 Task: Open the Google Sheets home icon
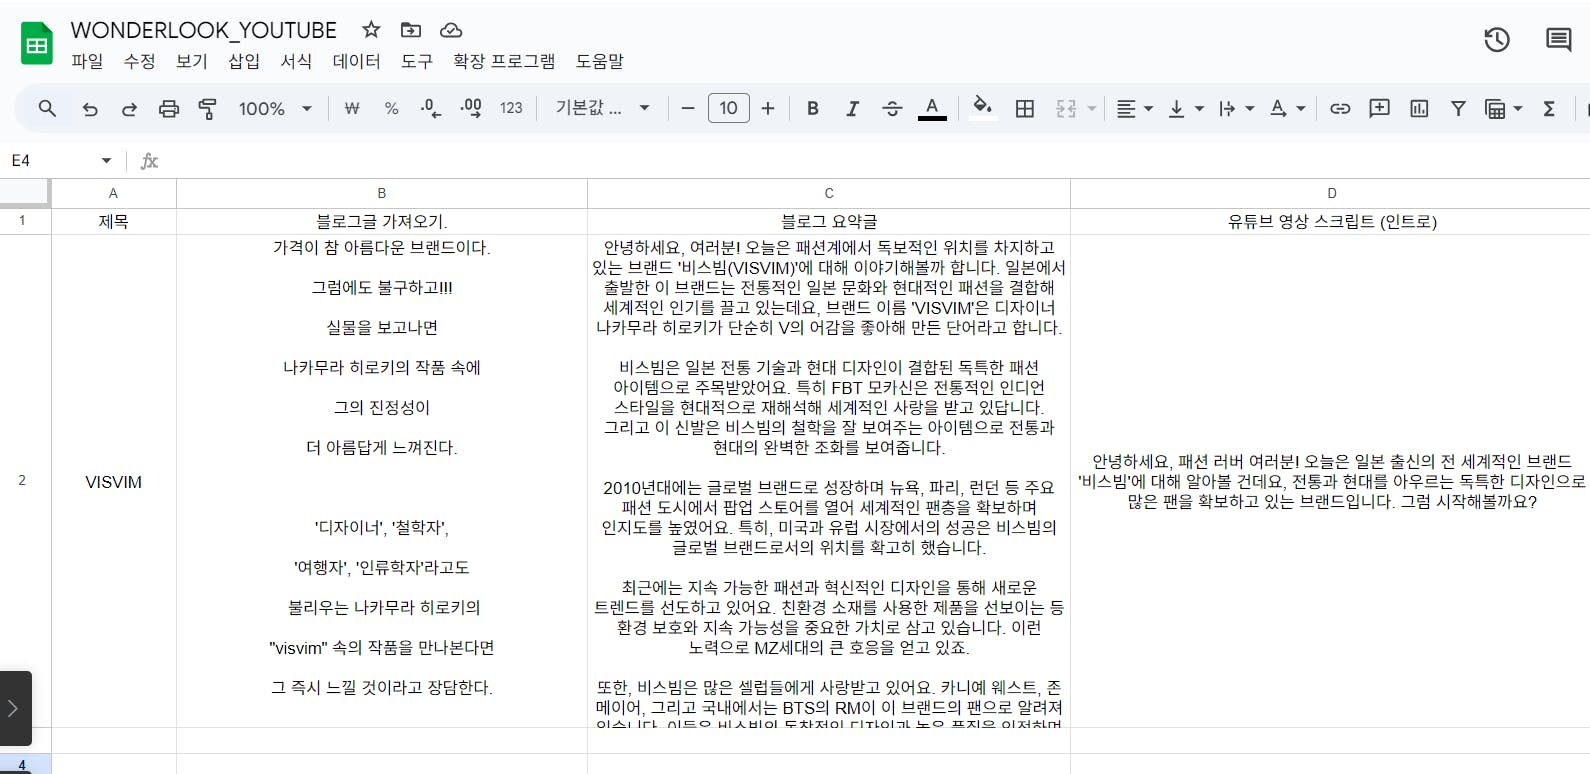point(37,44)
